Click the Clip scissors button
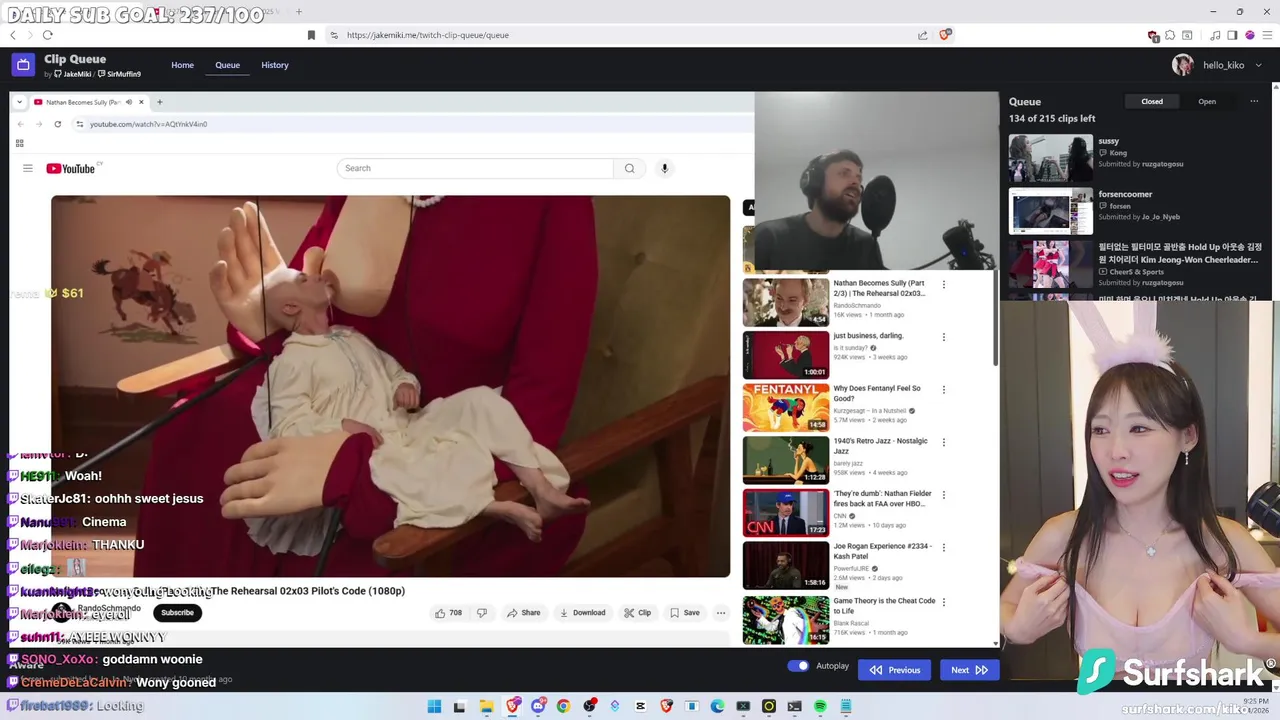Viewport: 1280px width, 720px height. 637,613
